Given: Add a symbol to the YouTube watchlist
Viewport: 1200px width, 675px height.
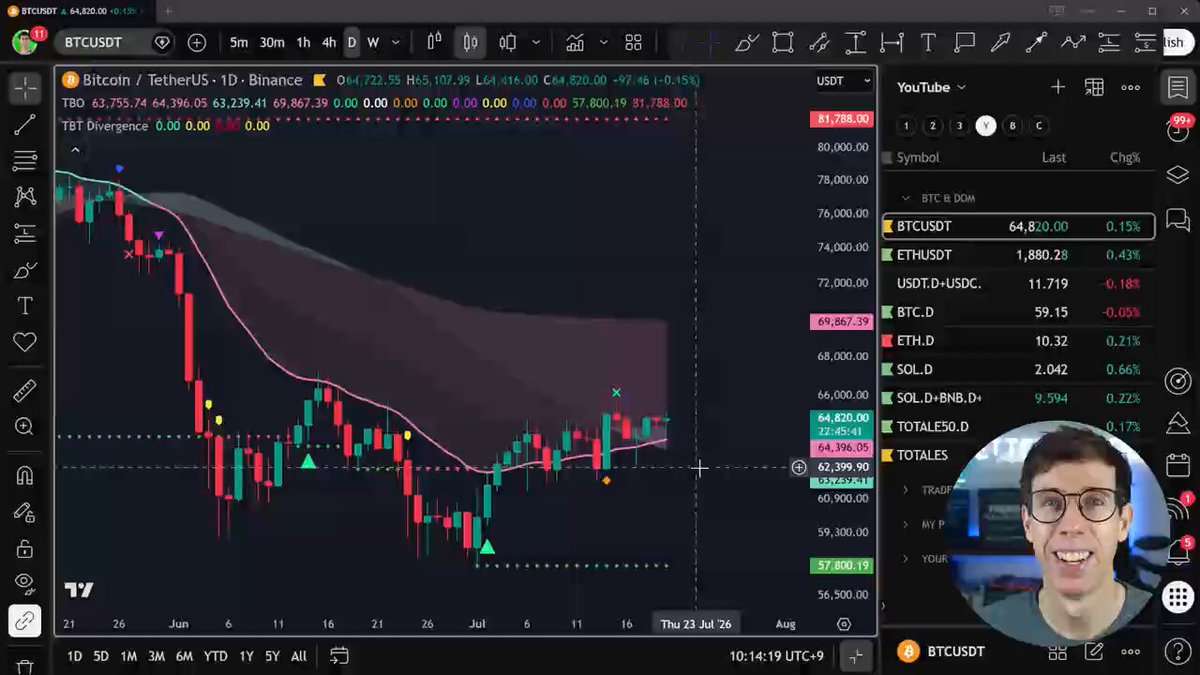Looking at the screenshot, I should pyautogui.click(x=1058, y=87).
